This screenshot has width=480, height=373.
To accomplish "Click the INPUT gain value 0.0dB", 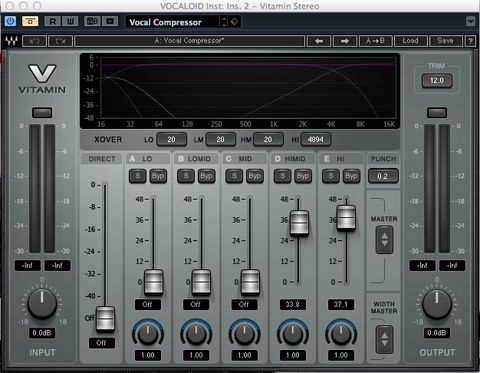I will click(x=42, y=333).
